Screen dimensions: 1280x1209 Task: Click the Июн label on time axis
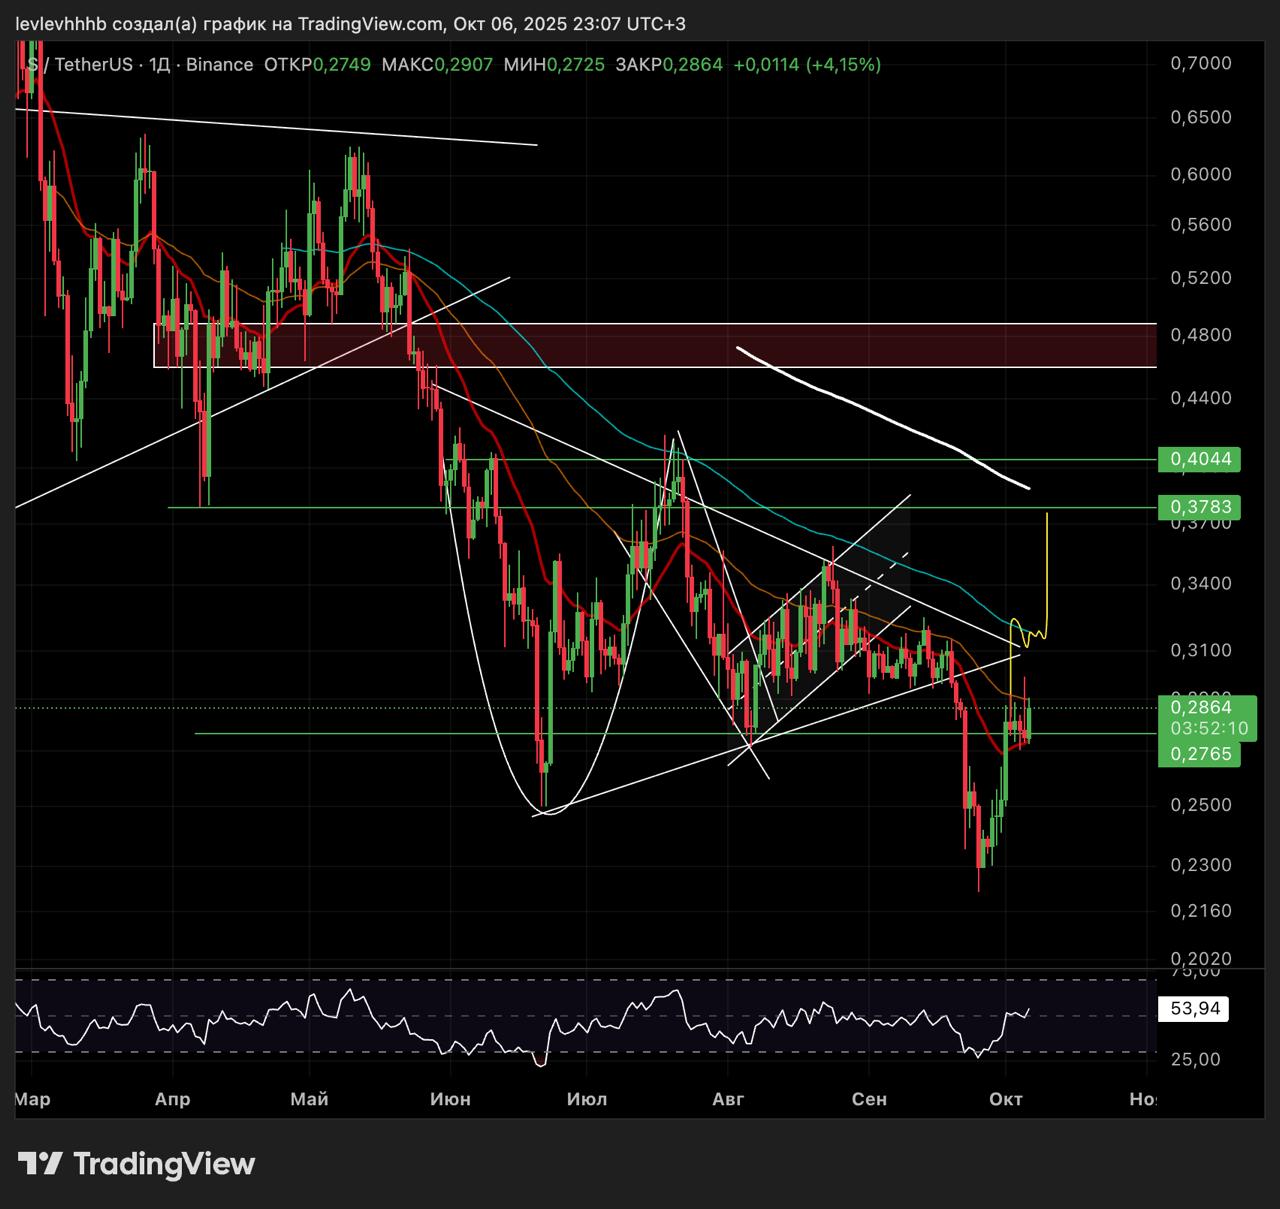[x=450, y=1099]
